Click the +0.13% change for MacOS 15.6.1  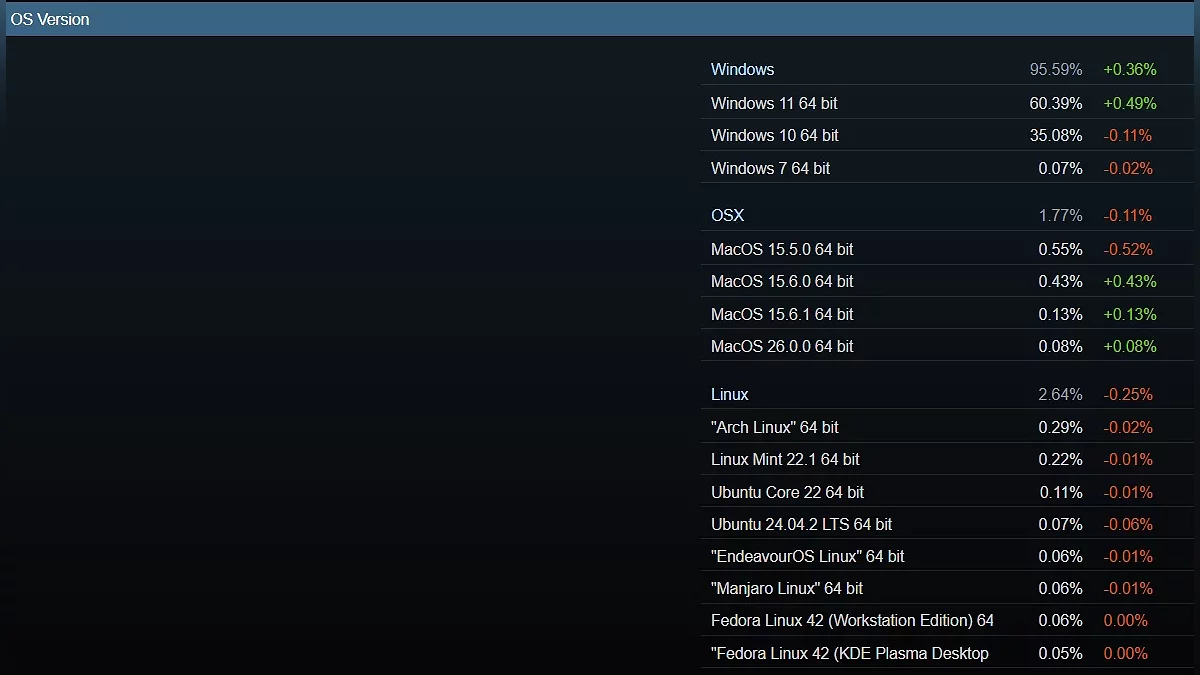click(1130, 314)
